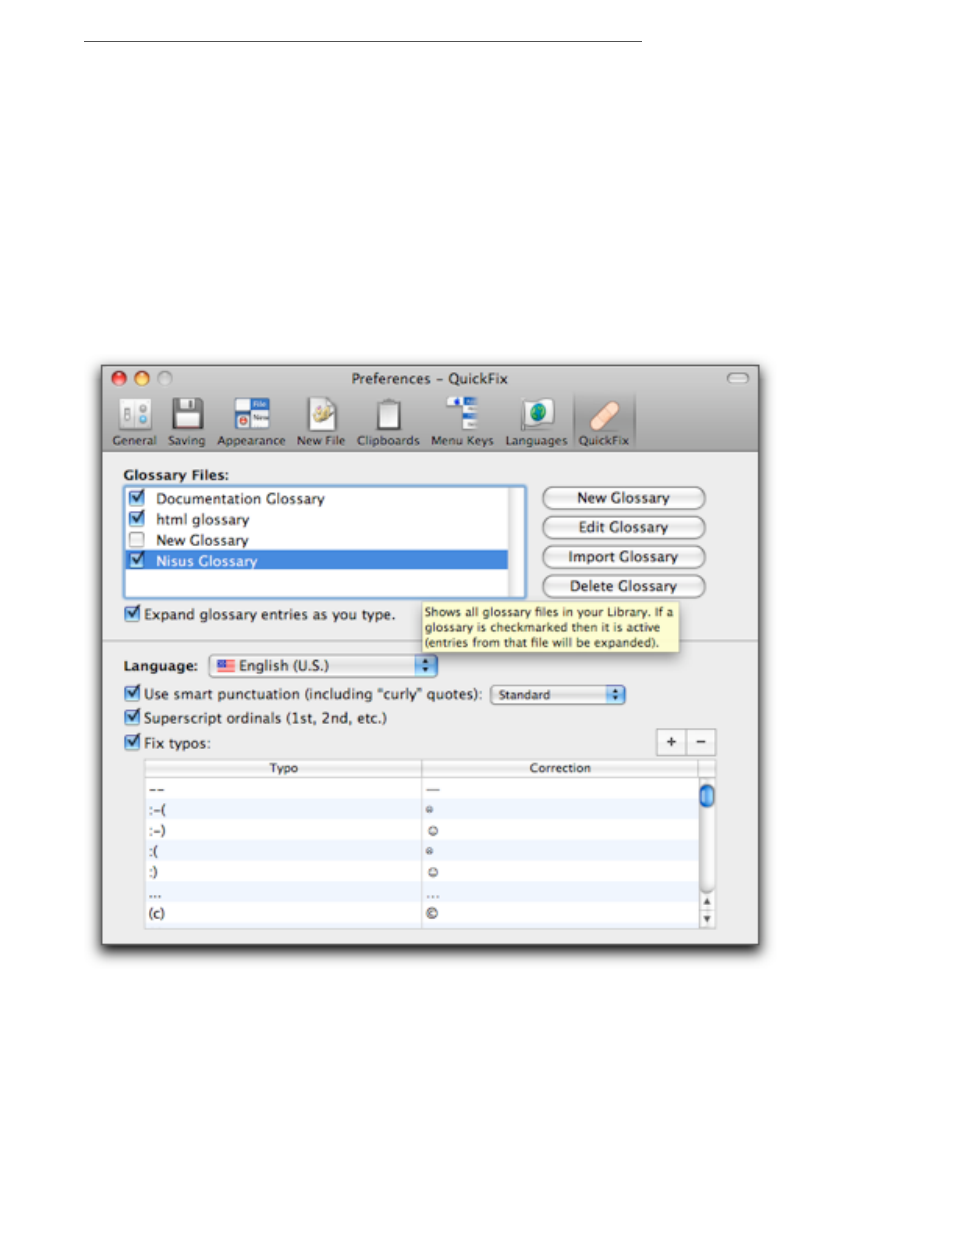Select the ':)' typo row
This screenshot has width=954, height=1235.
click(422, 872)
